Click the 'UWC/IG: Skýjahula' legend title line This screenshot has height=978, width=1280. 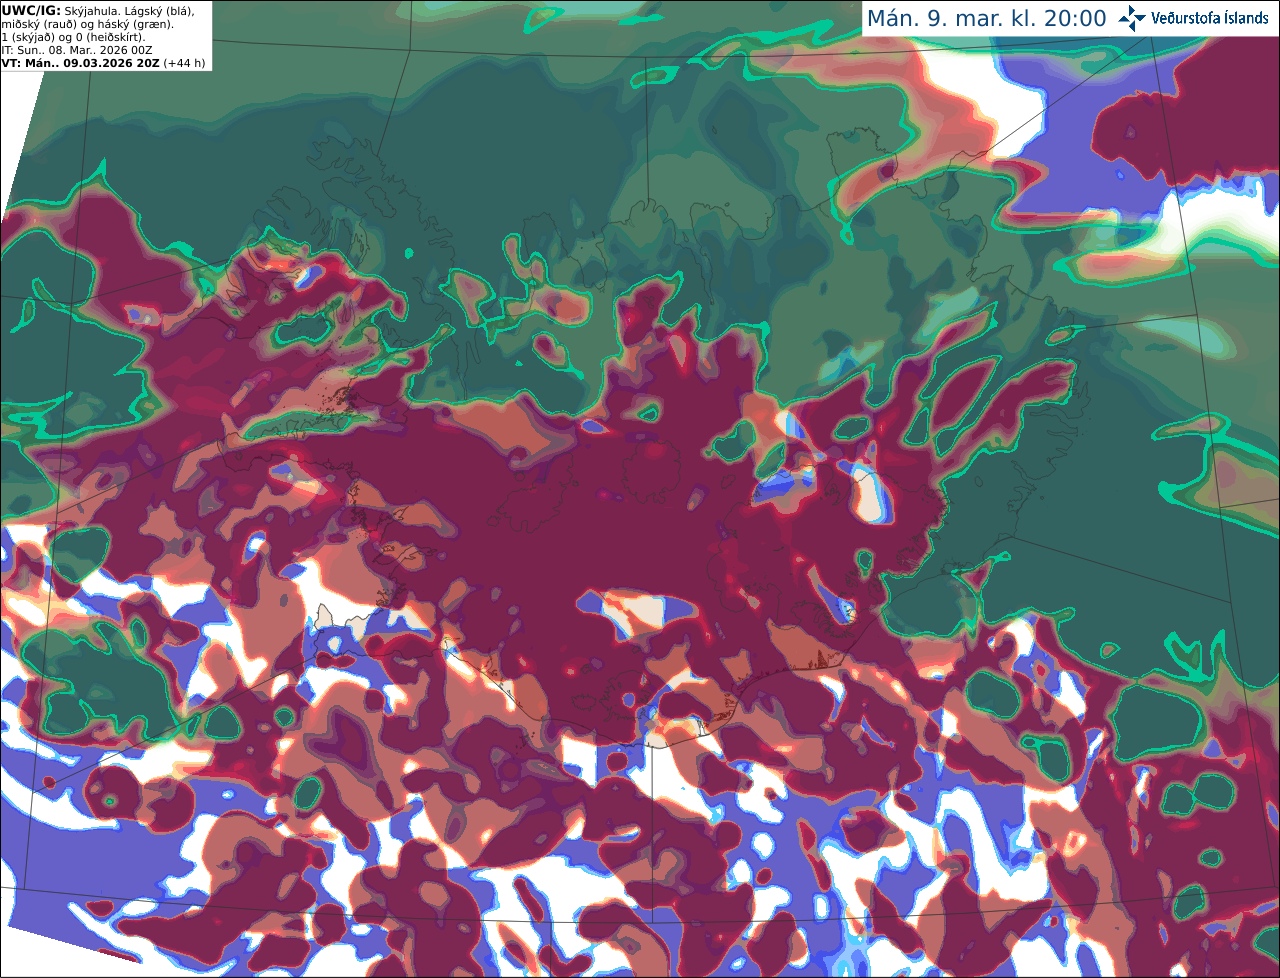pyautogui.click(x=97, y=11)
